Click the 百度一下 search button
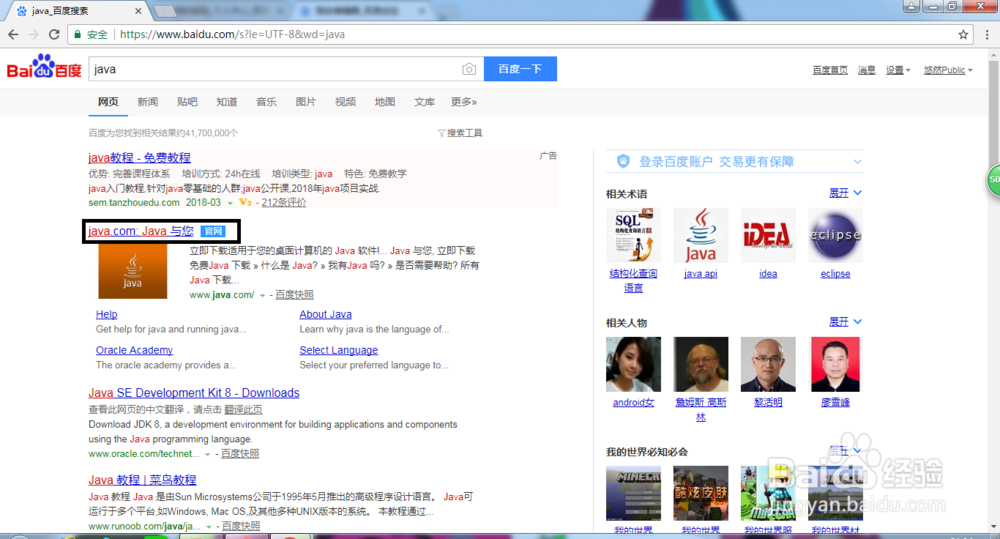 click(520, 69)
